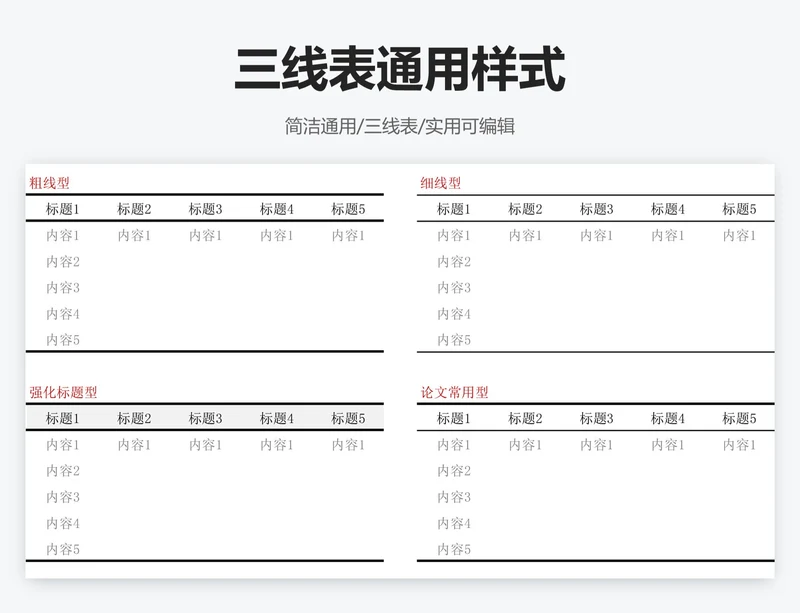
Task: Click 内容4 in the 强化标题型 table
Action: point(63,523)
